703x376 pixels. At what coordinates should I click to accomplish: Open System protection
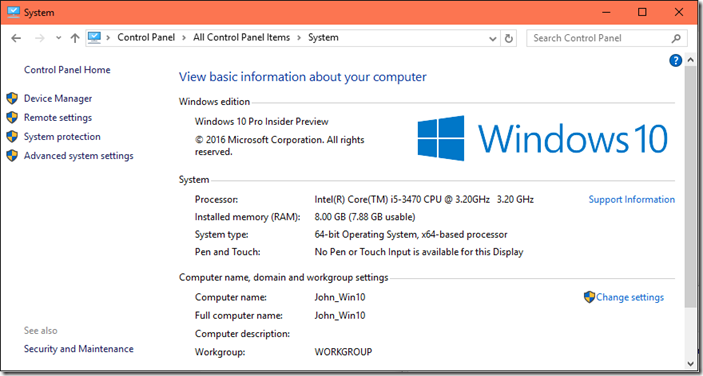pos(62,137)
